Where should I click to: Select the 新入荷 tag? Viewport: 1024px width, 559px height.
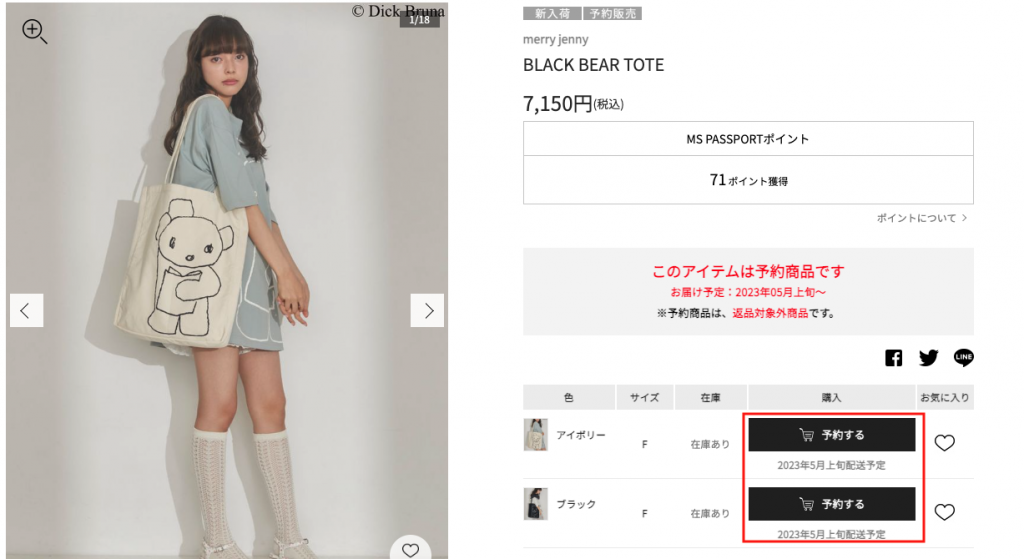552,14
